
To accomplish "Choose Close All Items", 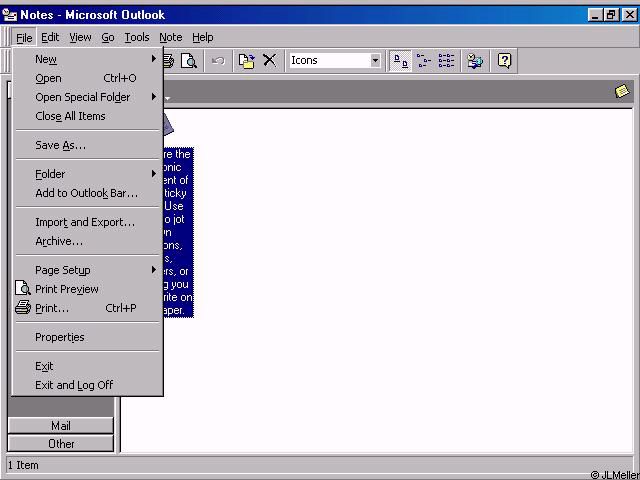I will 87,116.
